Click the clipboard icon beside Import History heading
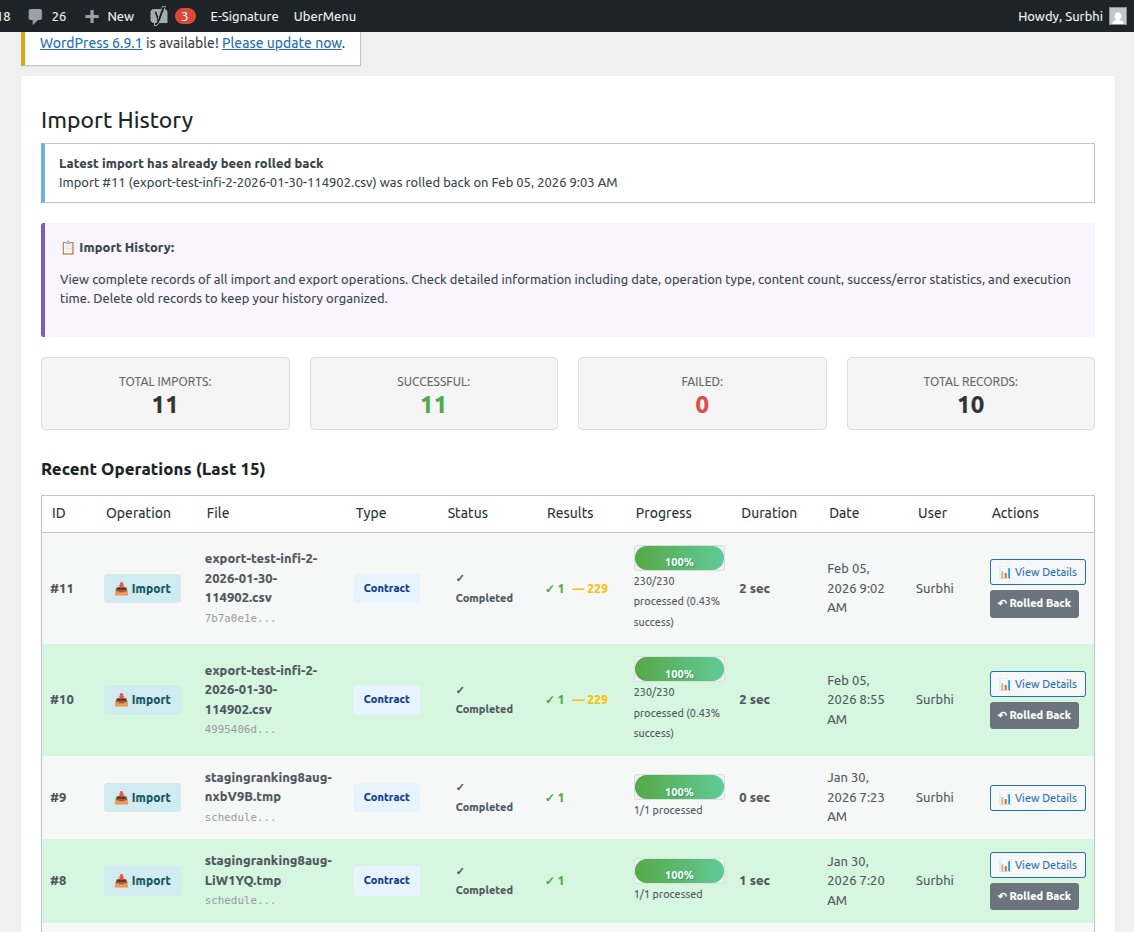Viewport: 1134px width, 932px height. [x=67, y=248]
